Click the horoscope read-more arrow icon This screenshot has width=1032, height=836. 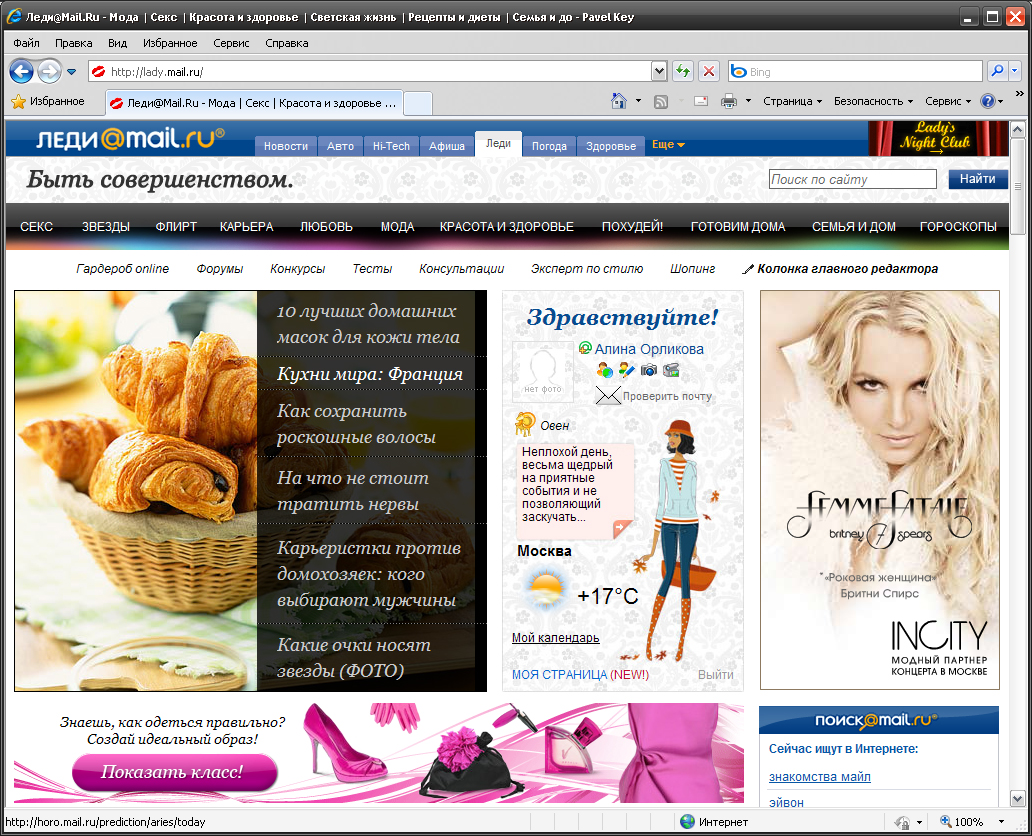tap(621, 529)
